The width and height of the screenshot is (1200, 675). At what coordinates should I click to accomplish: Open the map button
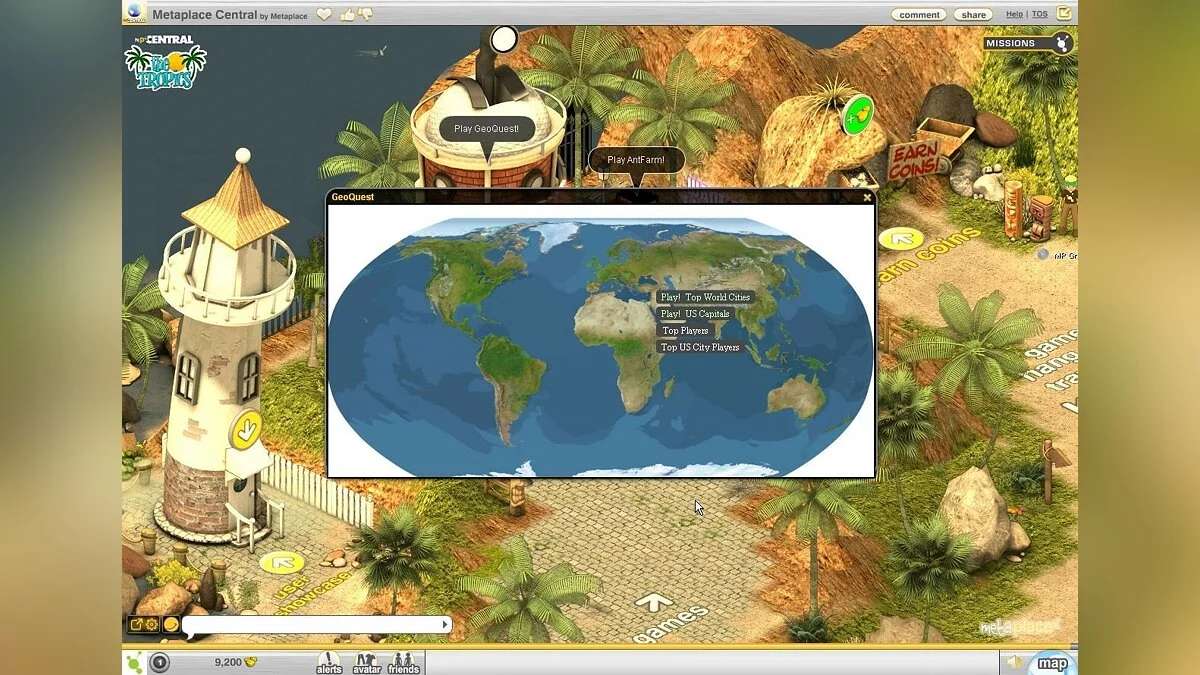pos(1052,663)
